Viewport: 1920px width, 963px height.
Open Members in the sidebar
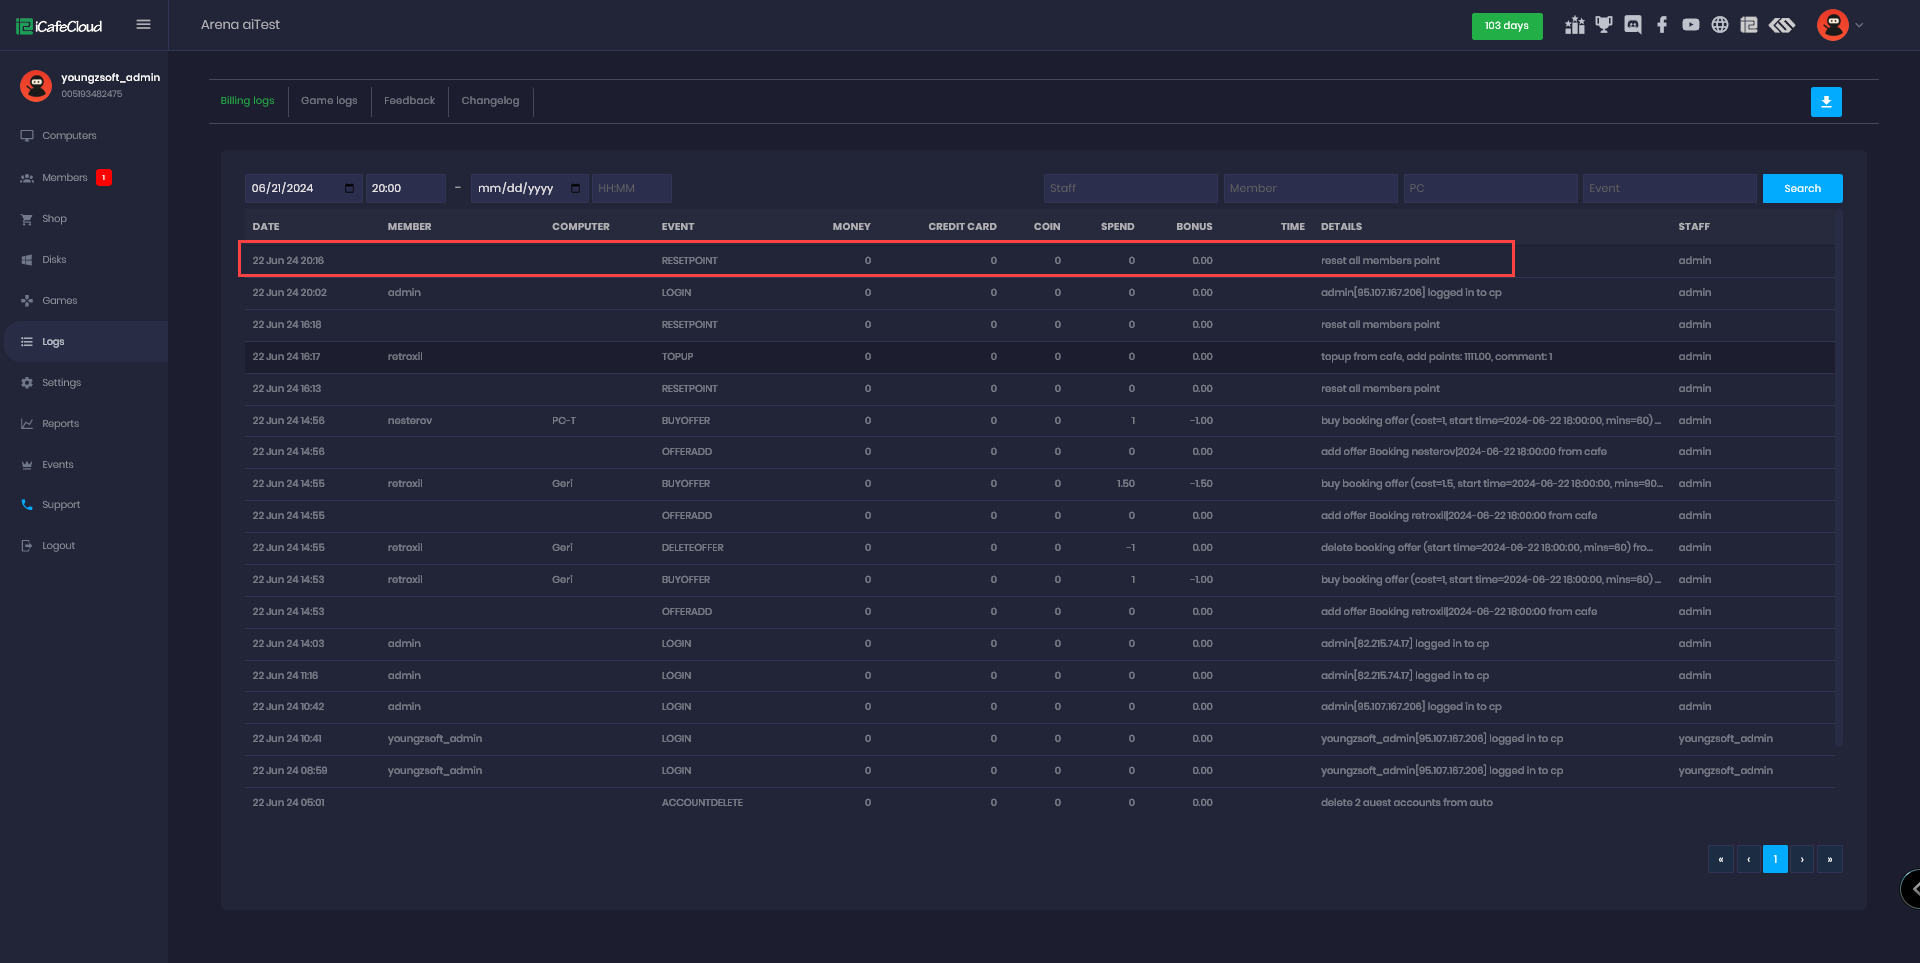tap(65, 178)
